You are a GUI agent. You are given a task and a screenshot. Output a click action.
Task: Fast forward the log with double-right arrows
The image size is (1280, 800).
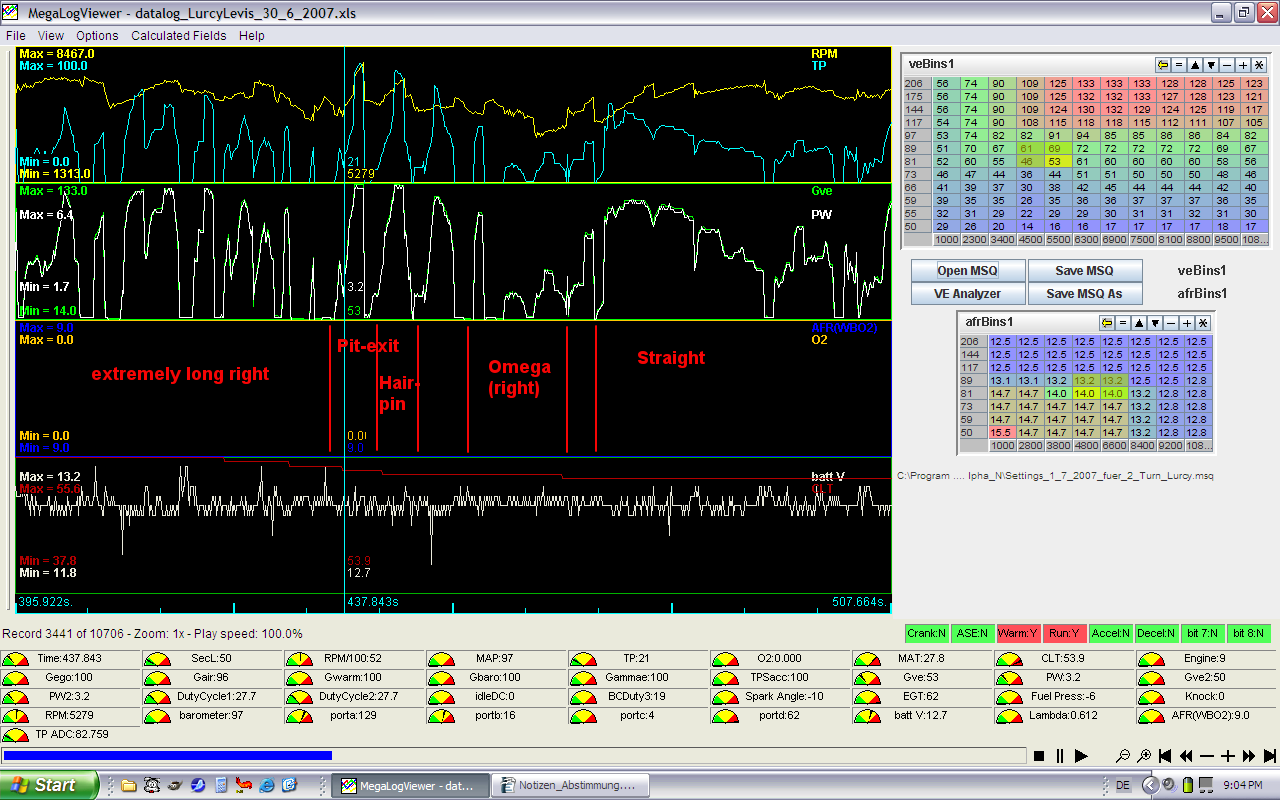tap(1250, 756)
